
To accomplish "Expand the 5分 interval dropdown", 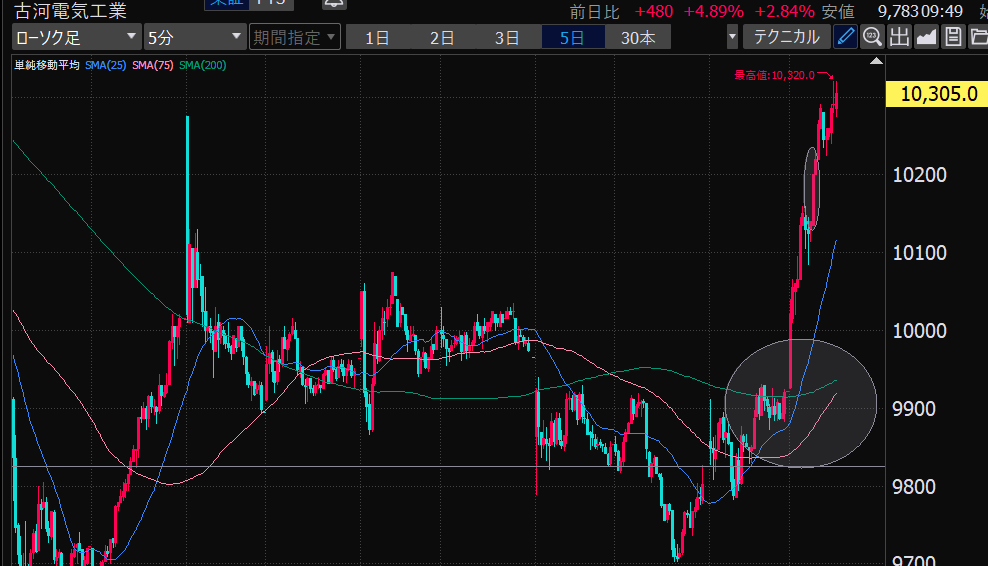I will (x=194, y=38).
